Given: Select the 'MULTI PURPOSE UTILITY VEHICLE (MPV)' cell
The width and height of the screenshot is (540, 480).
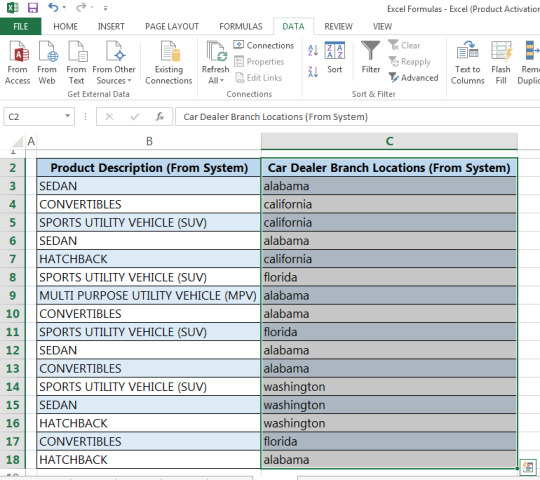Looking at the screenshot, I should (x=149, y=295).
